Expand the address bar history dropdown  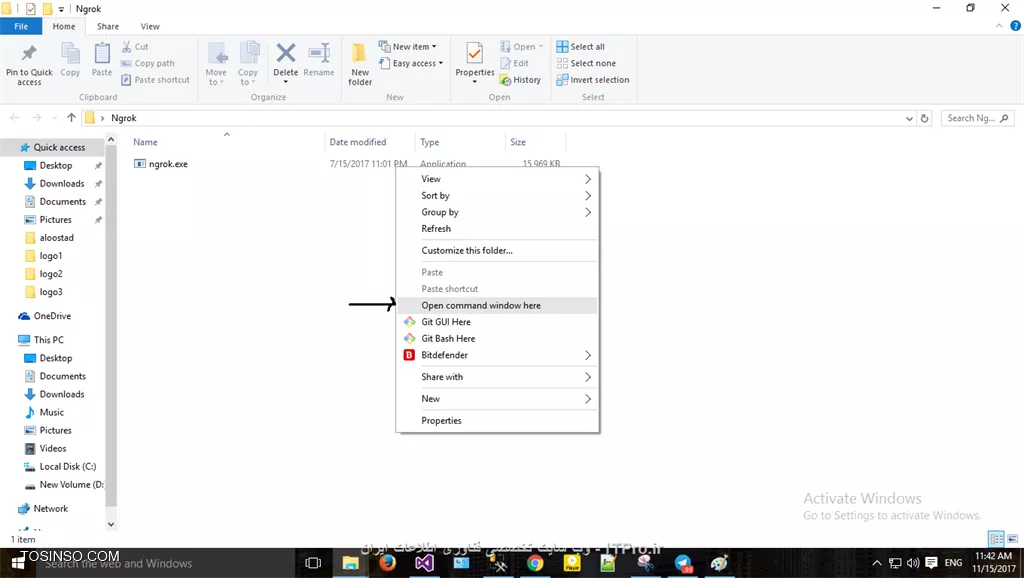pyautogui.click(x=909, y=118)
